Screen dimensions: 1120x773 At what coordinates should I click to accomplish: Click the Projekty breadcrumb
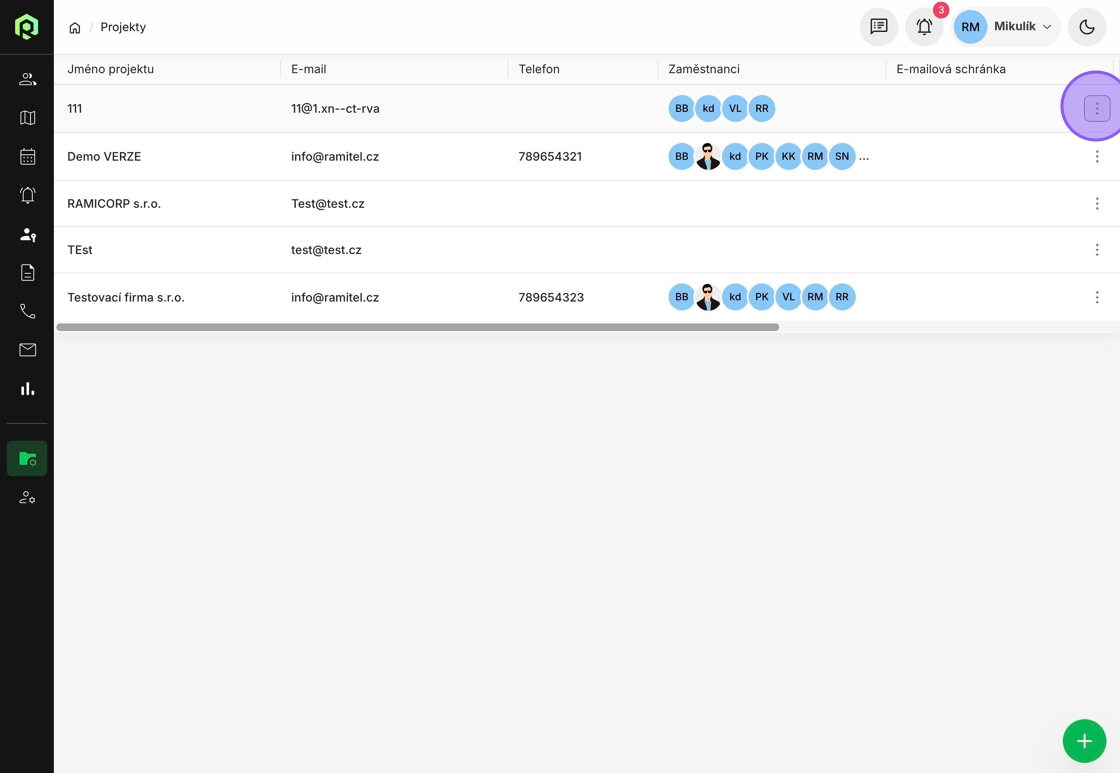(123, 27)
